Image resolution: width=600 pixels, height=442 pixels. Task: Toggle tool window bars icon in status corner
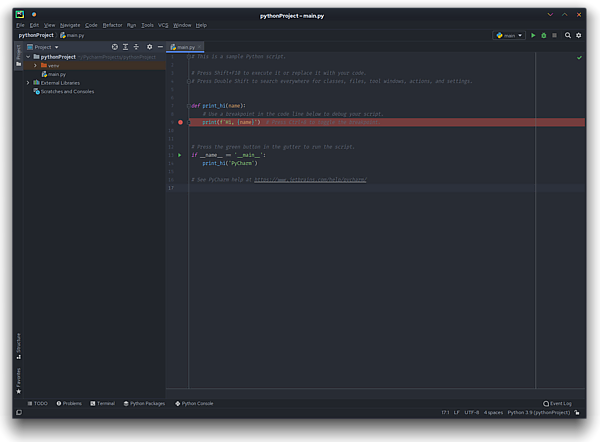pyautogui.click(x=18, y=412)
